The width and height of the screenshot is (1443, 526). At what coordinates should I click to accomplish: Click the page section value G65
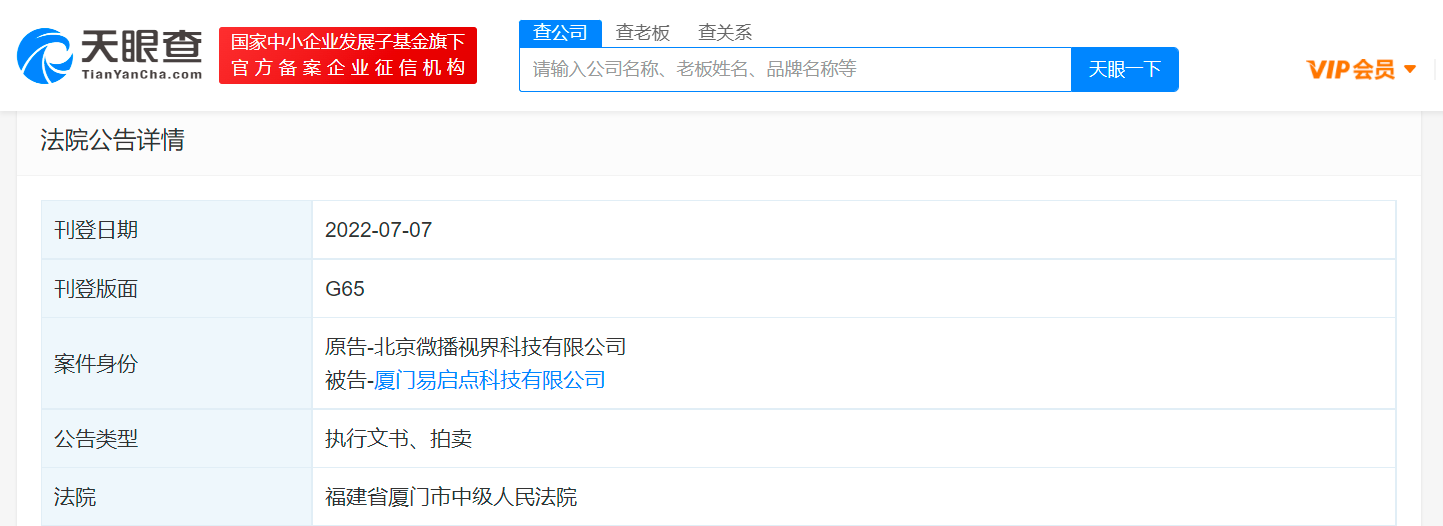click(345, 290)
